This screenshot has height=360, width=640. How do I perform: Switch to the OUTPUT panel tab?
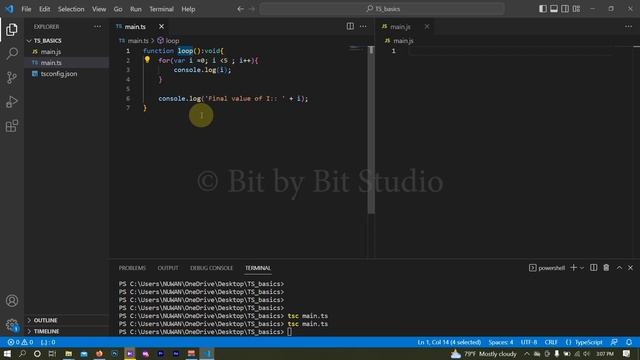(168, 268)
